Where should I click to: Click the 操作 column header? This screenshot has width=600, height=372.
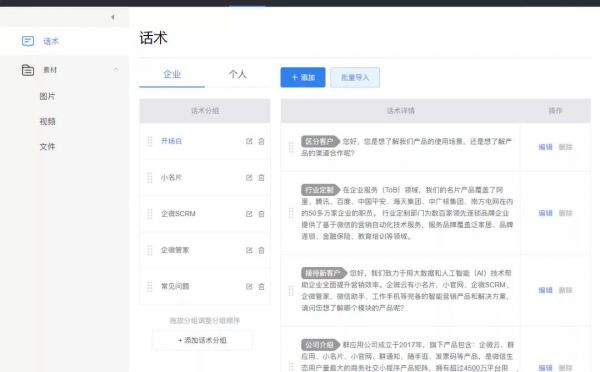555,111
